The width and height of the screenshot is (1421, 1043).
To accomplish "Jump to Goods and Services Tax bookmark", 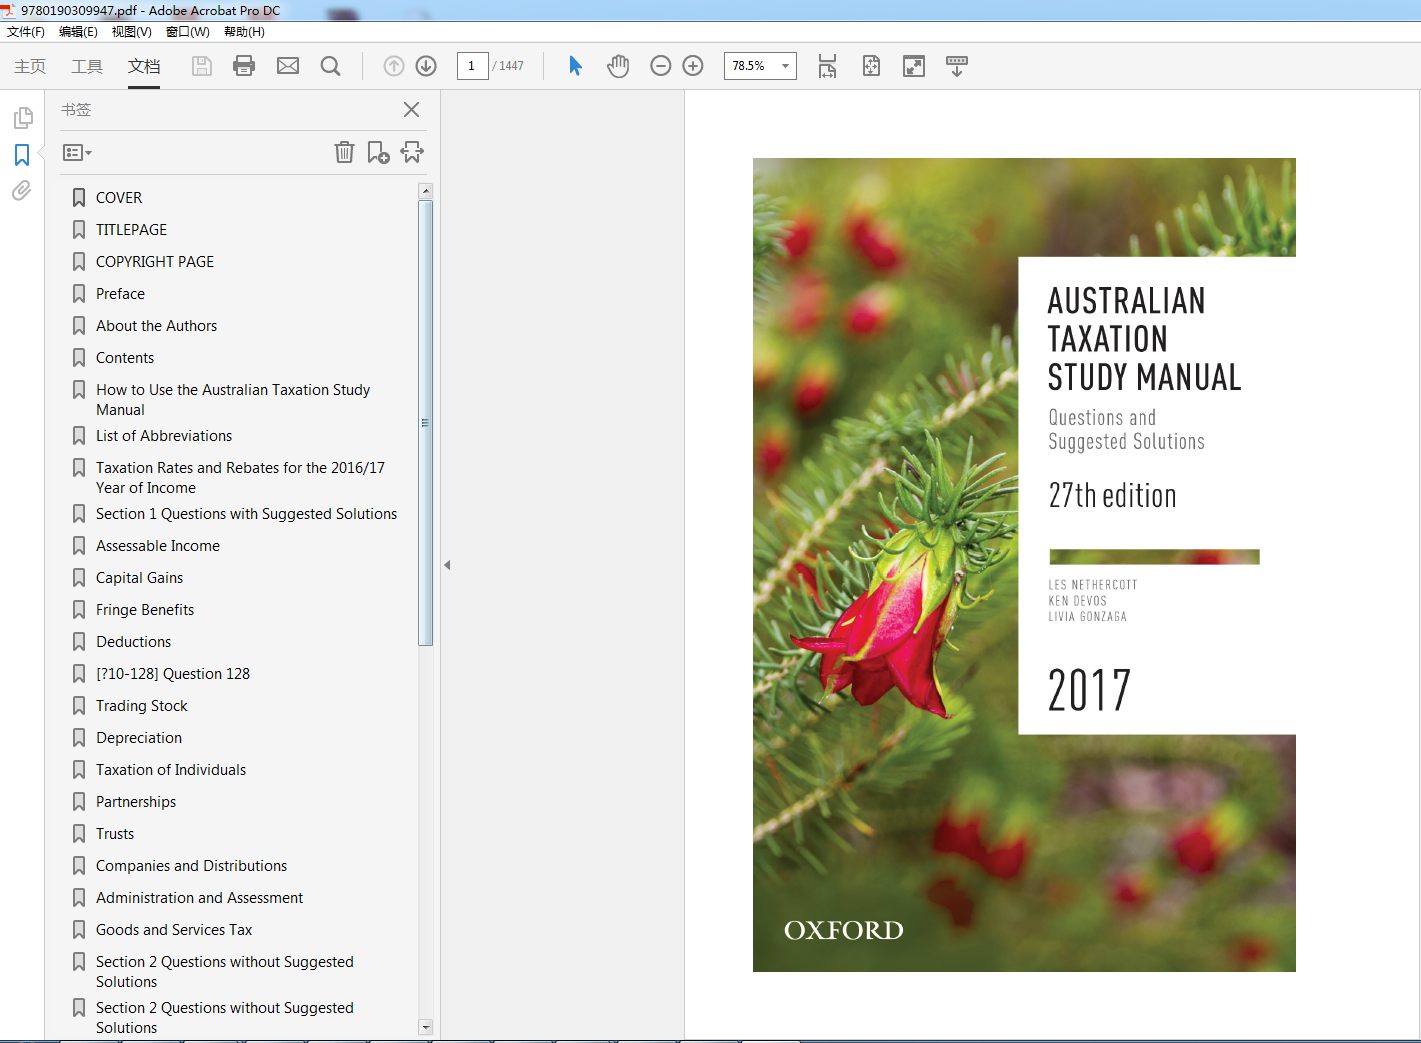I will [x=174, y=930].
